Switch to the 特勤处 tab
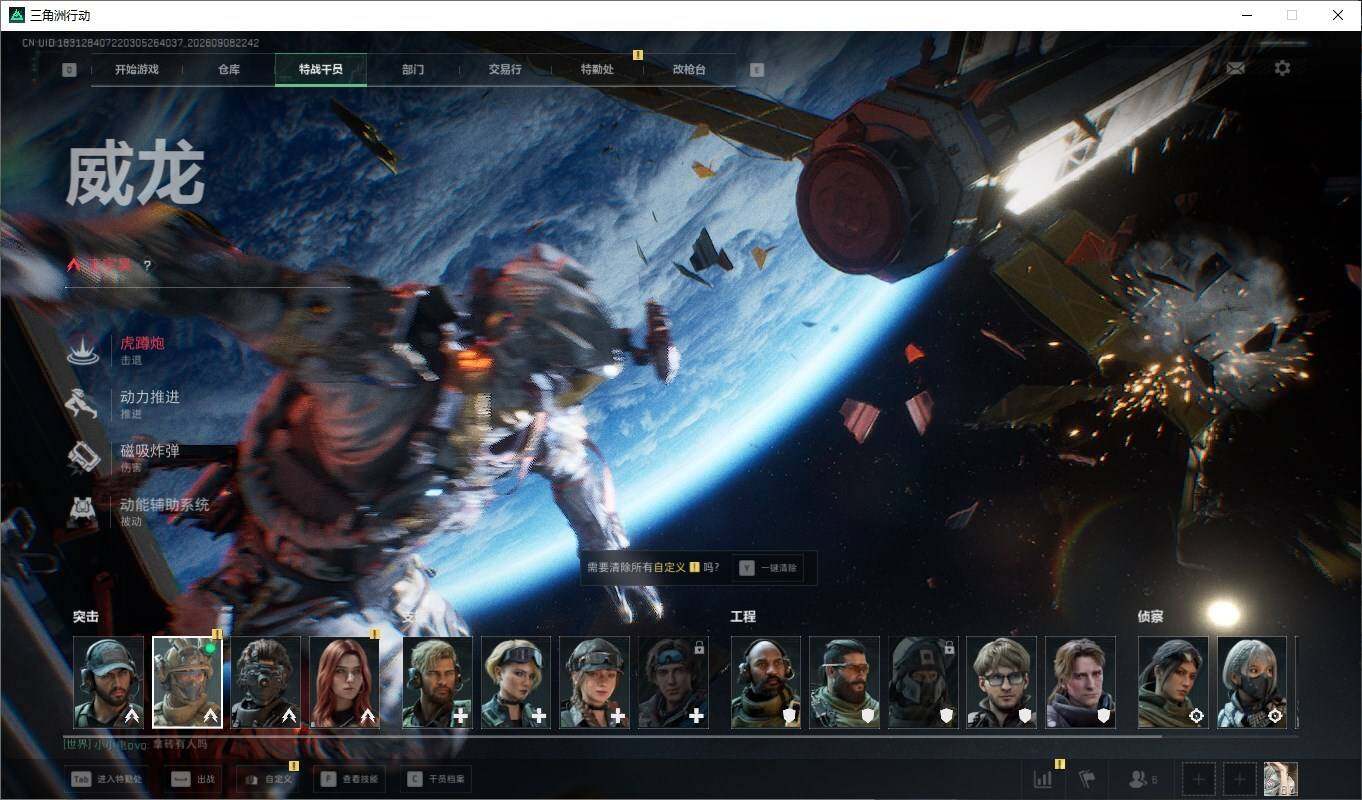This screenshot has height=800, width=1362. (597, 70)
